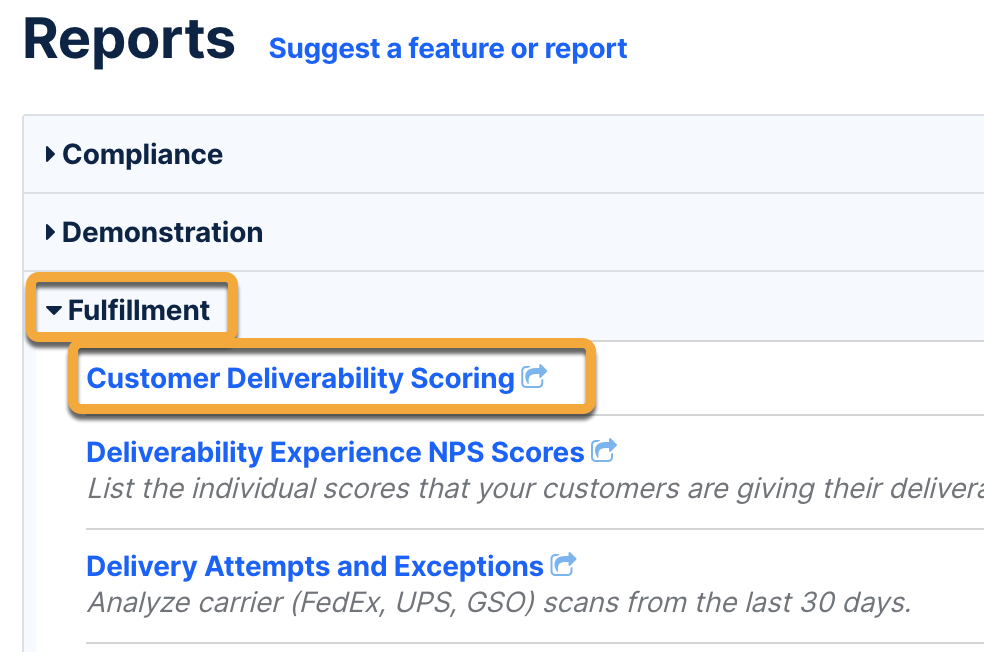
Task: Click the description "Analyze carrier (FedEx, UPS, GSO) scans"
Action: (500, 603)
